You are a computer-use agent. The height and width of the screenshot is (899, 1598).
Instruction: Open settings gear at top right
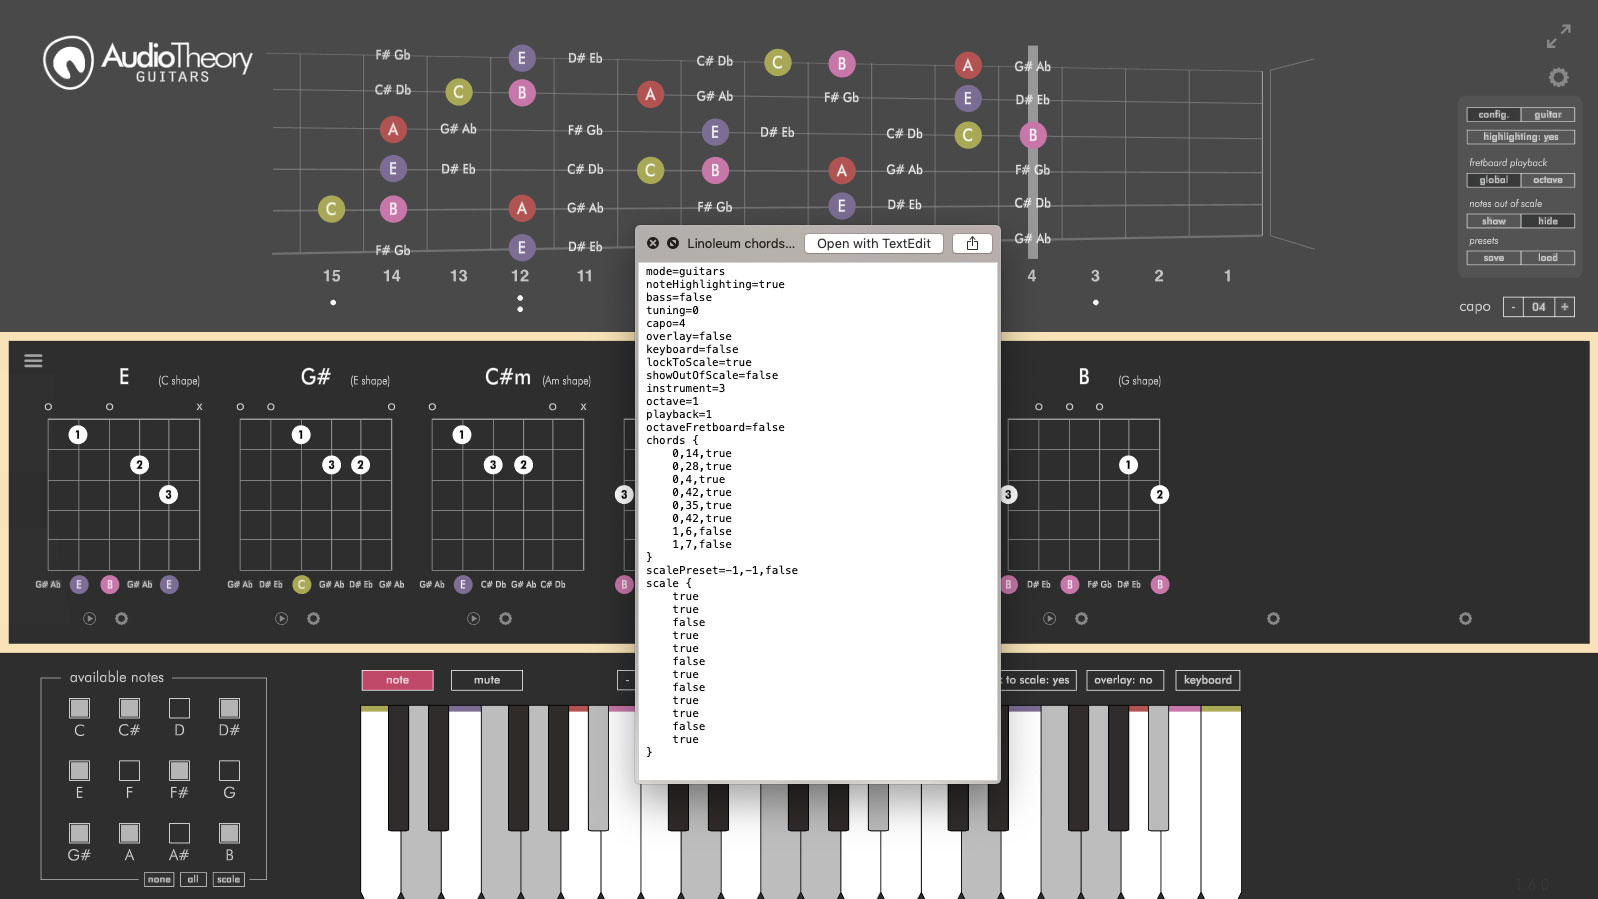click(x=1558, y=77)
